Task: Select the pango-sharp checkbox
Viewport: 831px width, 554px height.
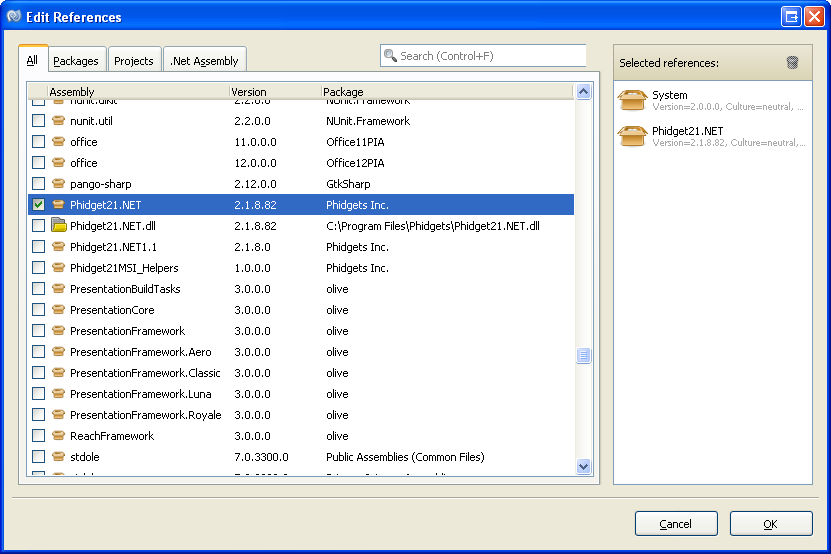Action: click(x=38, y=183)
